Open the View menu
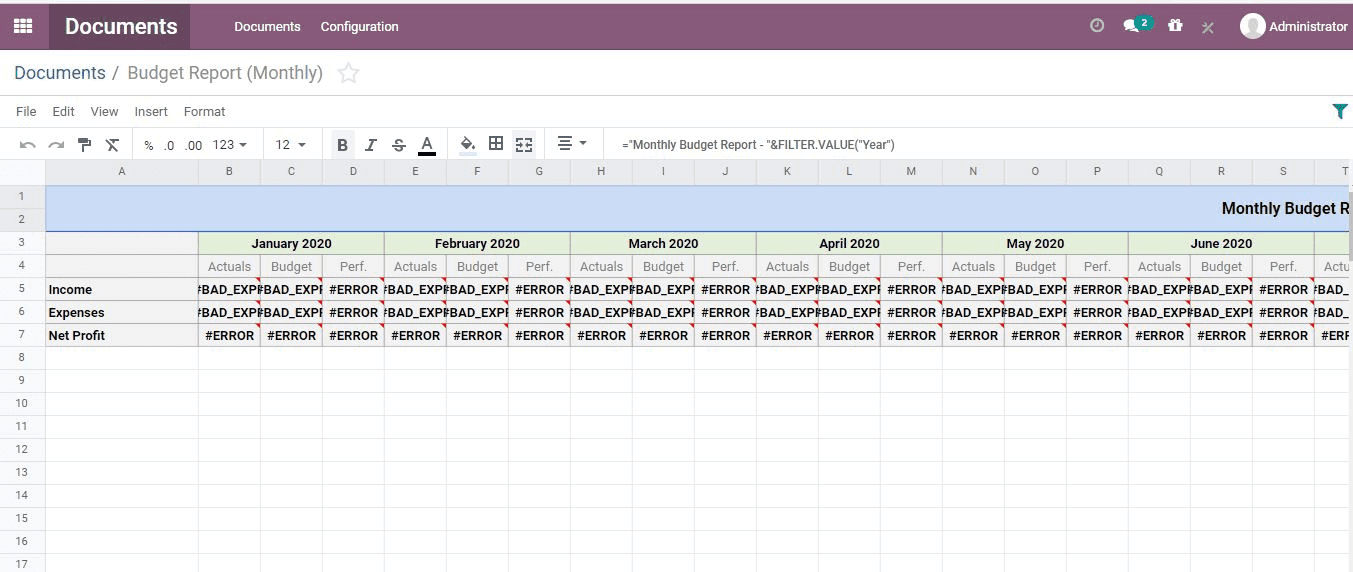1353x572 pixels. click(x=104, y=111)
